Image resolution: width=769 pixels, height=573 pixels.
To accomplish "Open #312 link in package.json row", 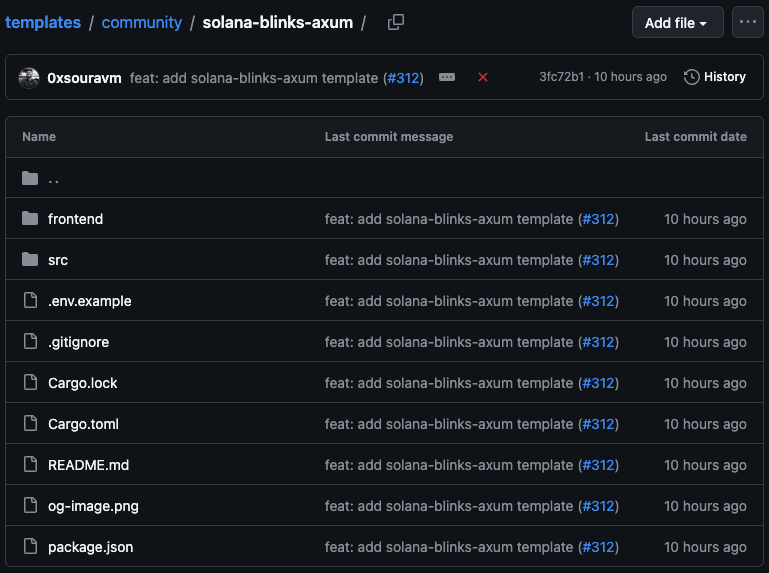I will tap(598, 547).
